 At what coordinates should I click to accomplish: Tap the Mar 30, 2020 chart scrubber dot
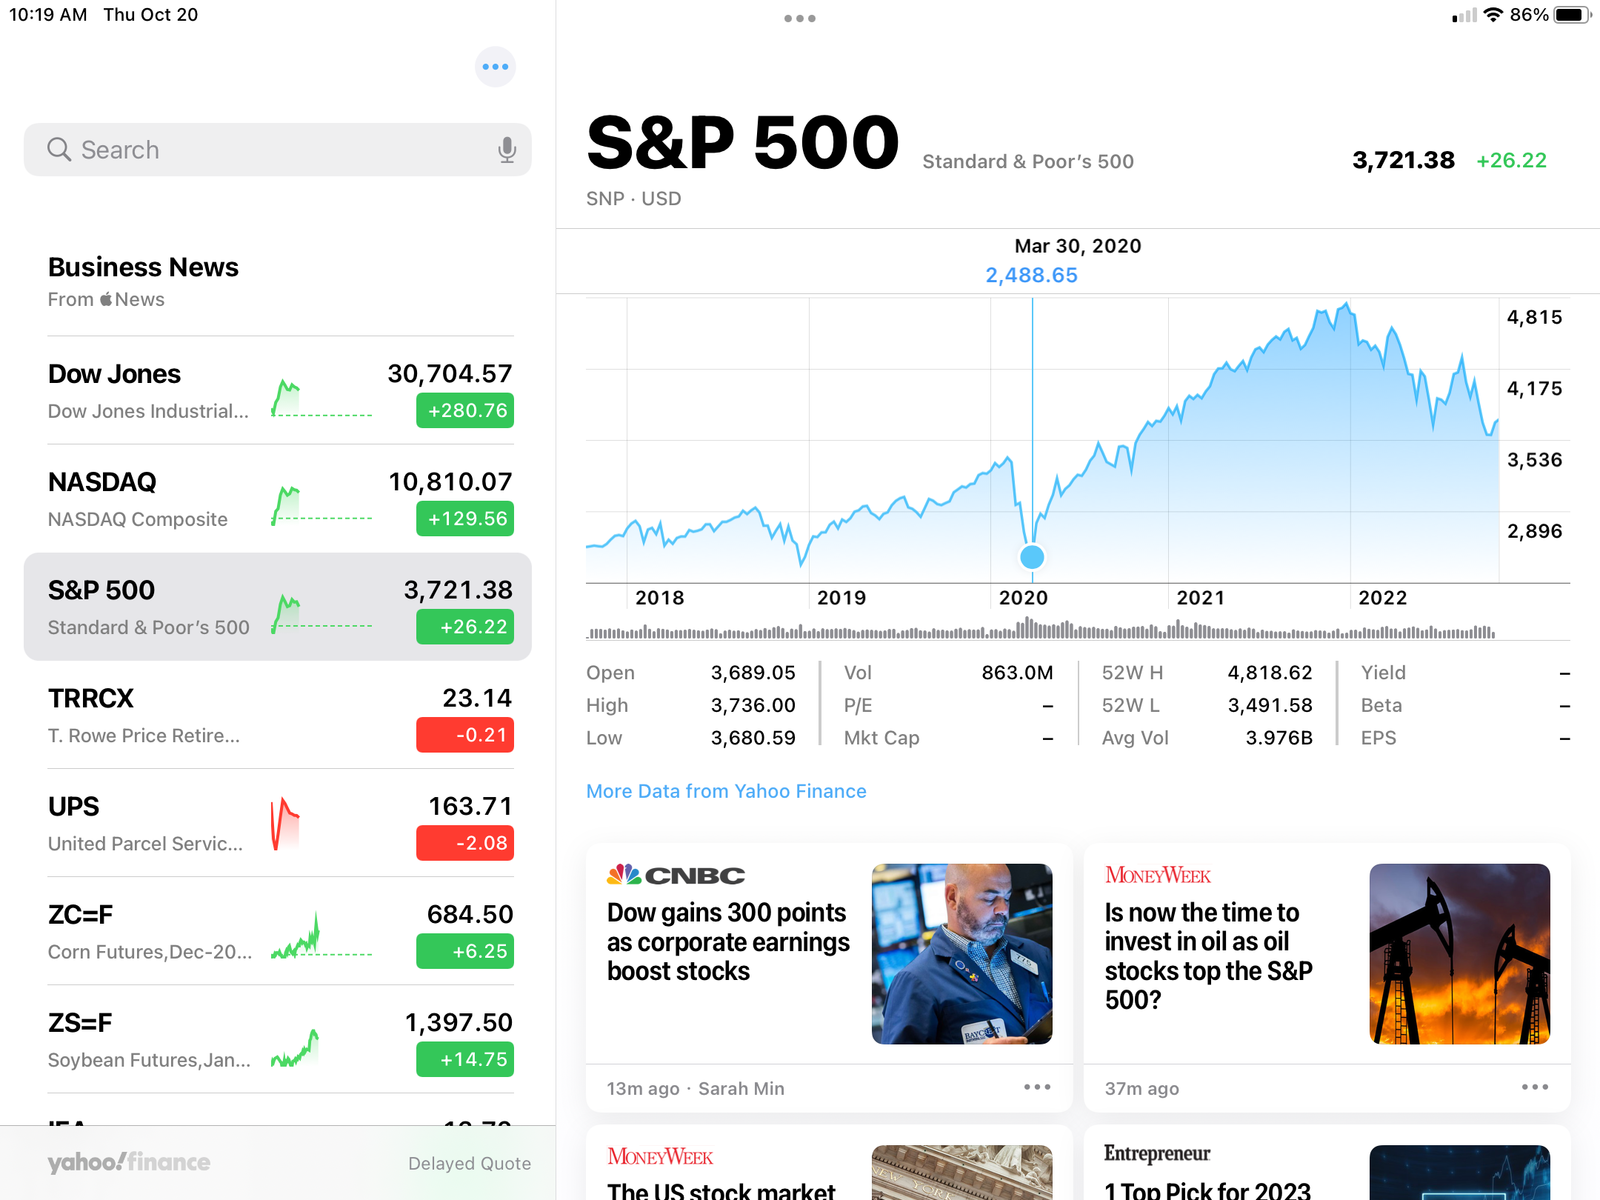1032,557
